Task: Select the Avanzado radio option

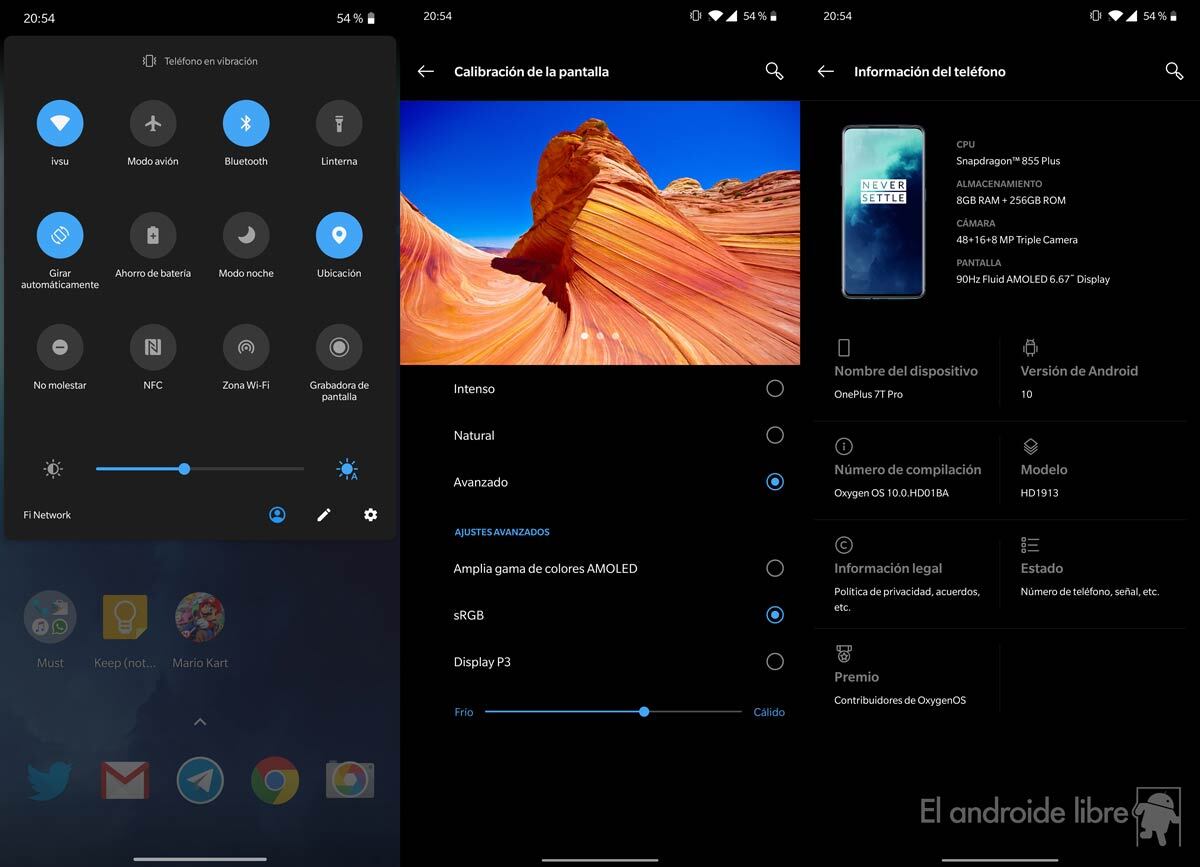Action: coord(775,482)
